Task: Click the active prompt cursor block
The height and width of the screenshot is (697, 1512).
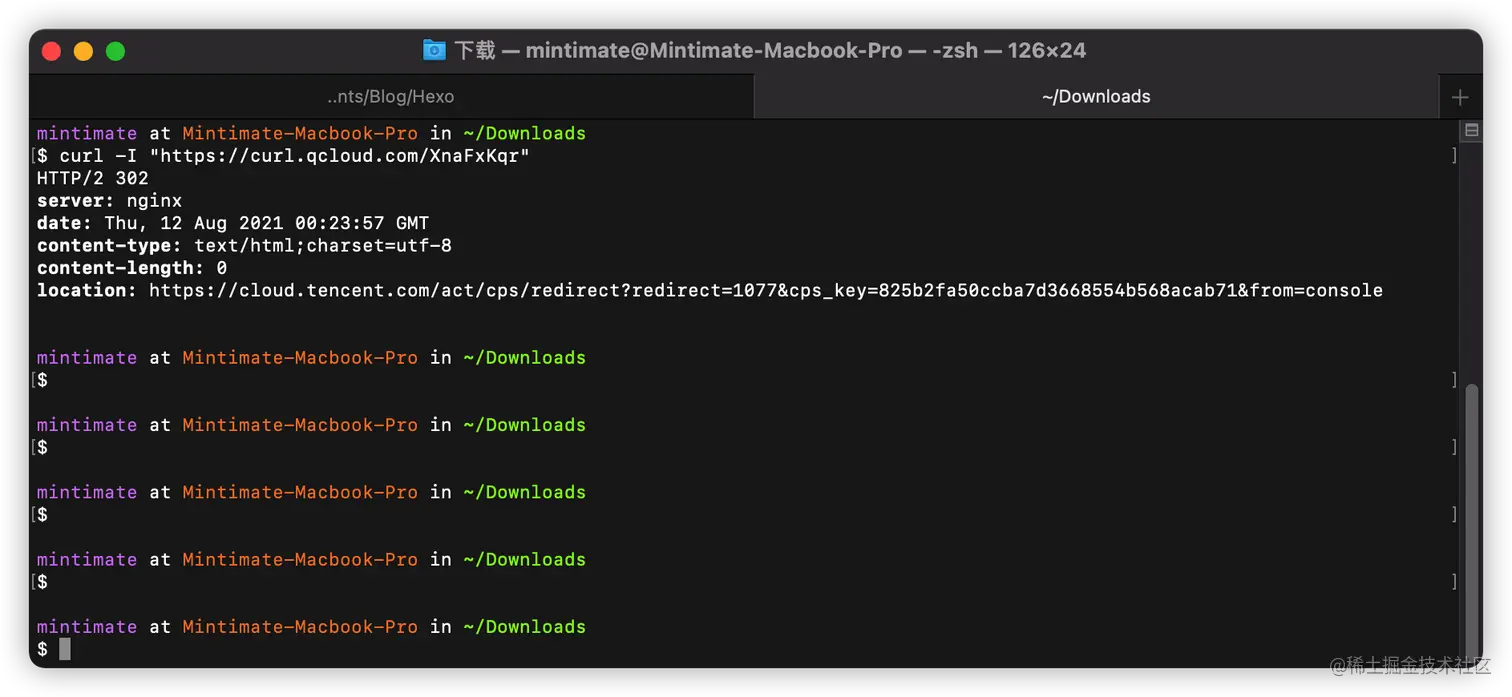Action: click(x=65, y=650)
